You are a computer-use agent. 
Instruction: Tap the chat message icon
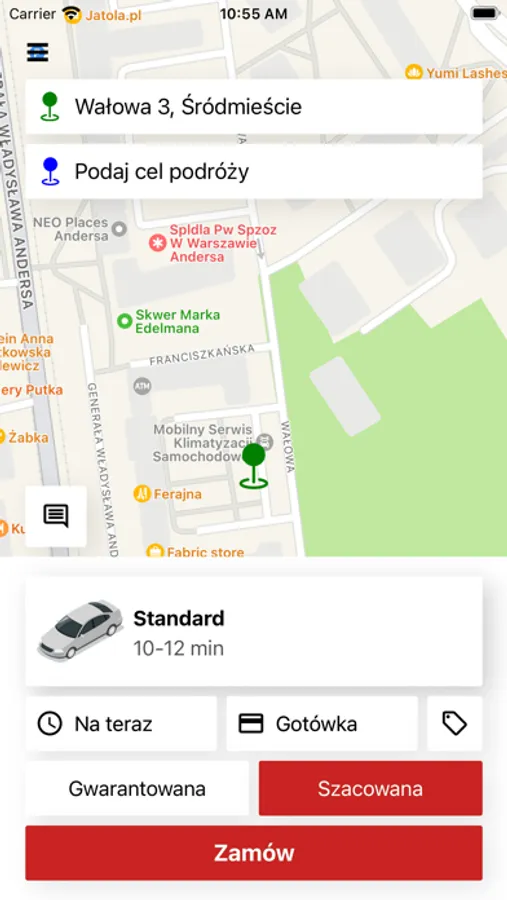(56, 516)
